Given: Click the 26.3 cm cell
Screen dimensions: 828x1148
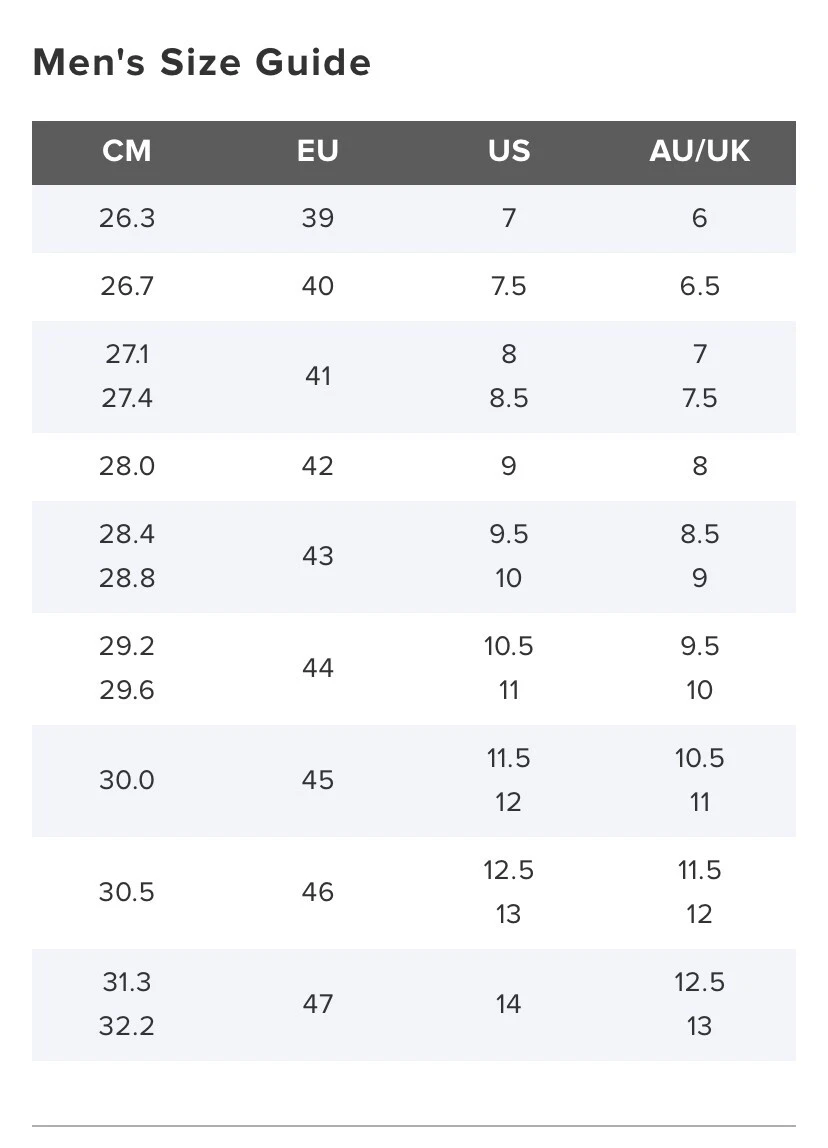Looking at the screenshot, I should click(x=127, y=218).
